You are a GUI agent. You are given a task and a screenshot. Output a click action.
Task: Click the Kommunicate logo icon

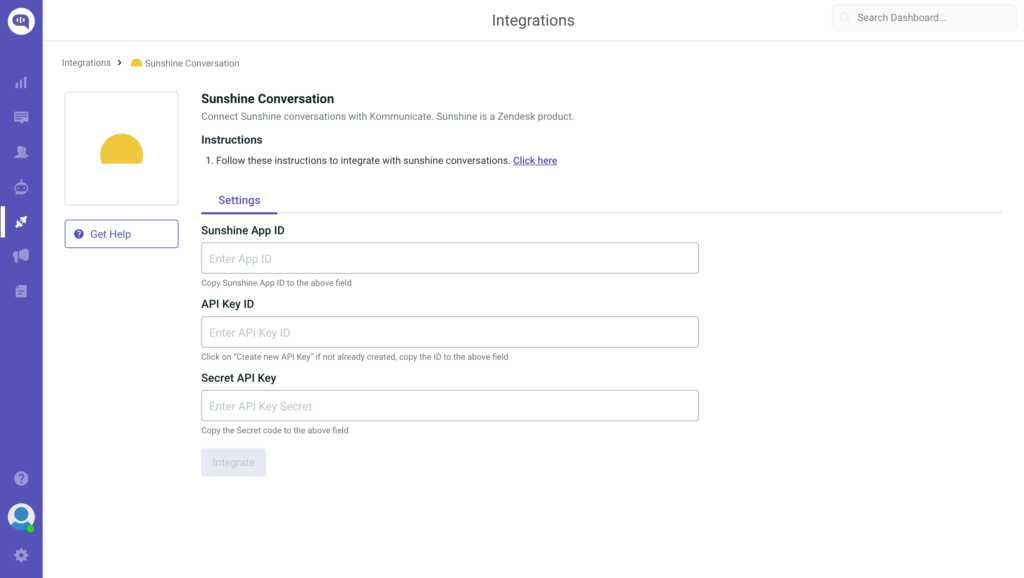pyautogui.click(x=21, y=21)
